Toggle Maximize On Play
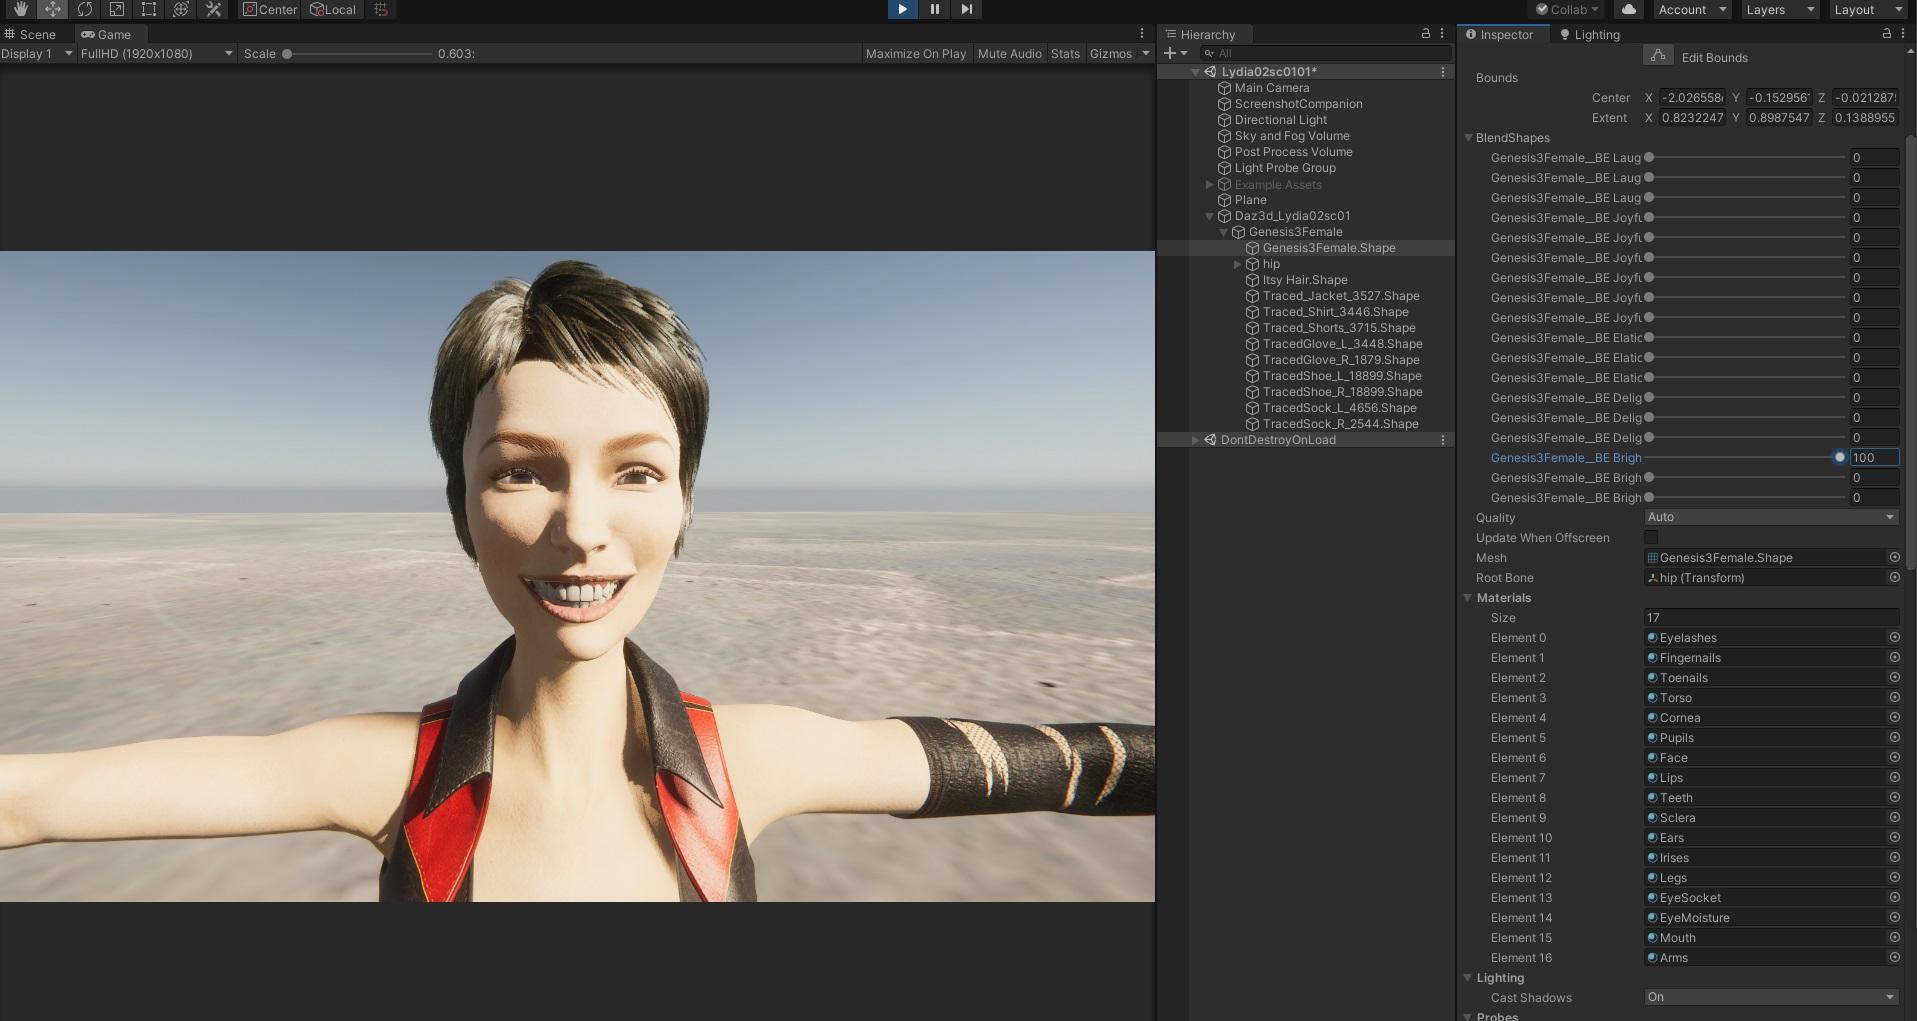The height and width of the screenshot is (1021, 1917). 915,54
